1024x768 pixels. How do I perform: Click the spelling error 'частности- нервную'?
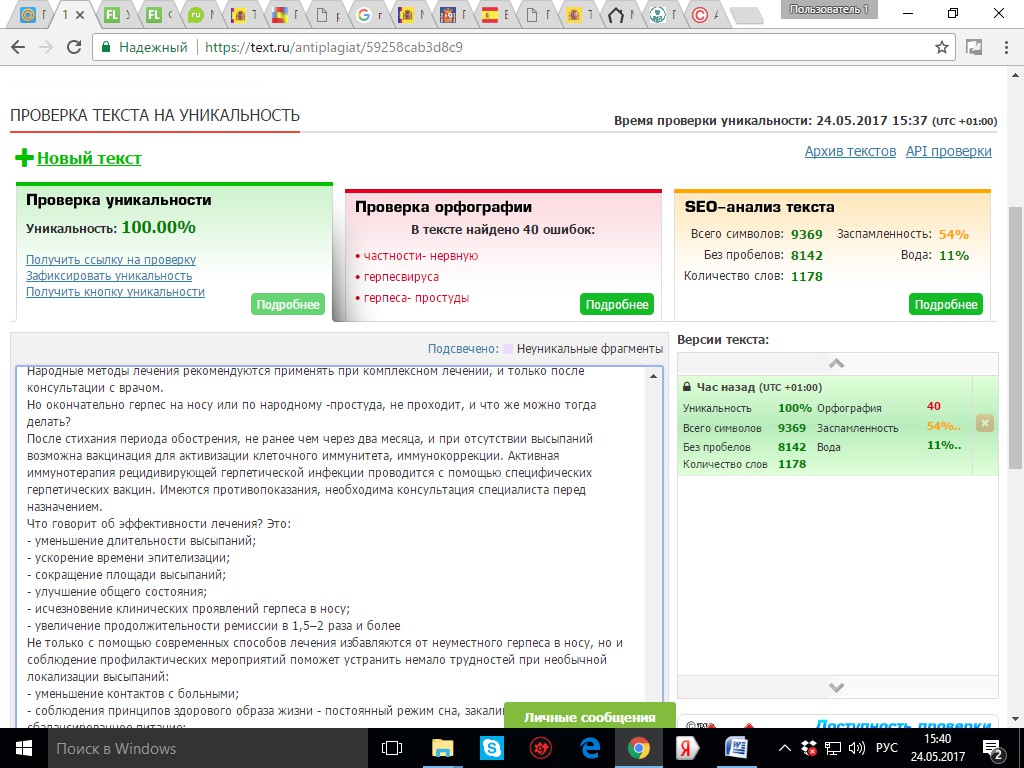pos(421,256)
